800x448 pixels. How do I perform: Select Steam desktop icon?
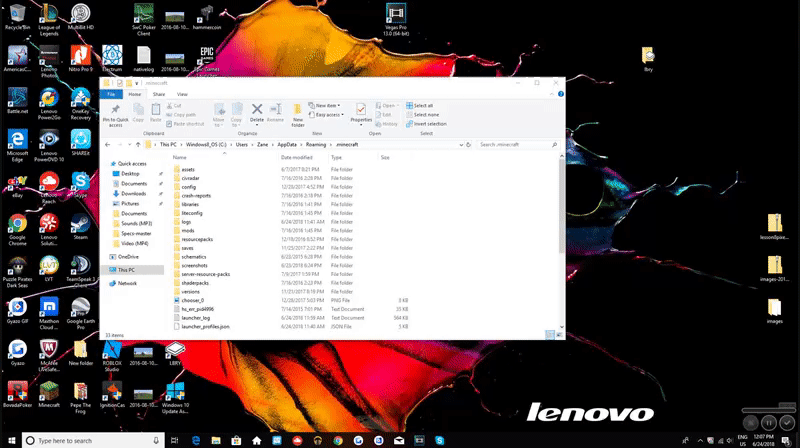click(81, 227)
